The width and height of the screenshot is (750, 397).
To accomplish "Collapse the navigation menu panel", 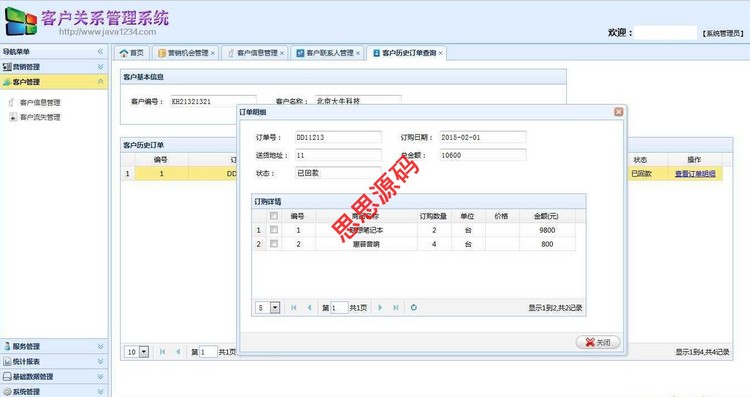I will click(x=100, y=51).
